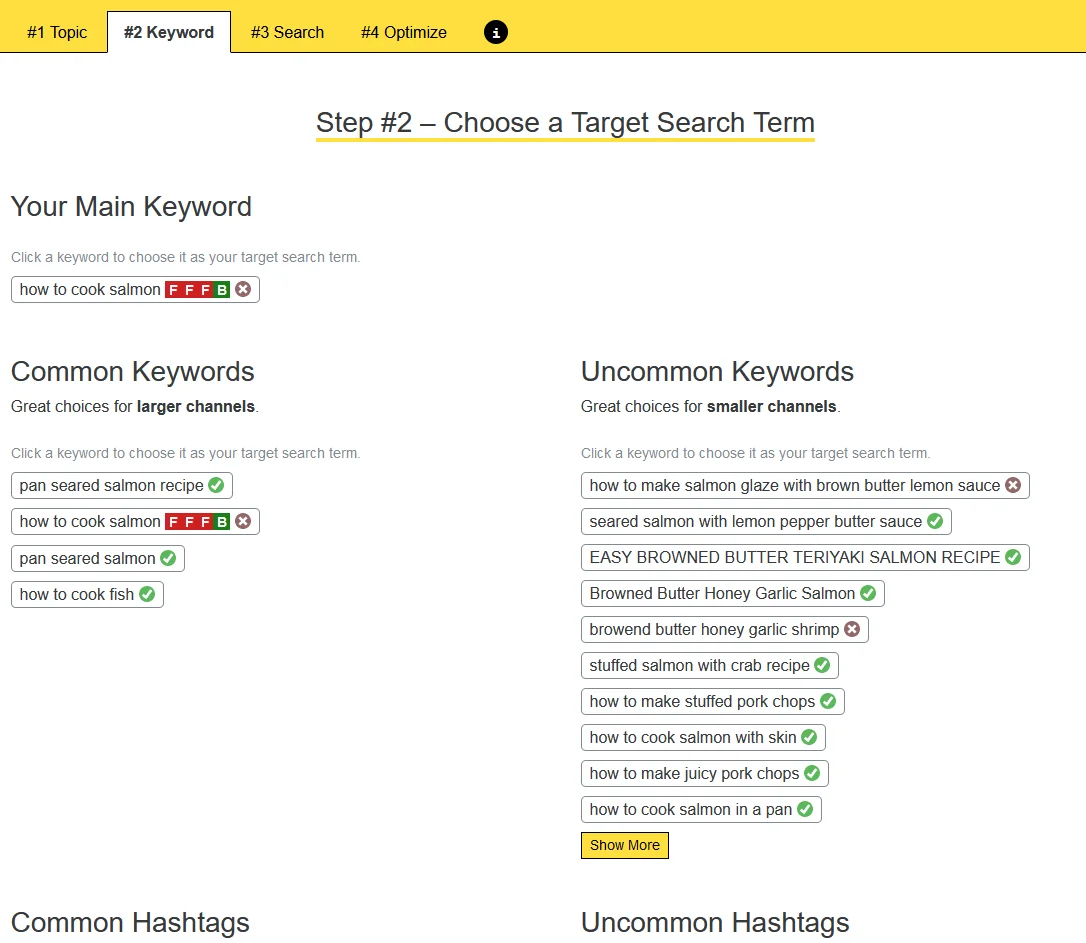Choose 'how to make stuffed pork chops' keyword
Image resolution: width=1086 pixels, height=943 pixels.
702,702
